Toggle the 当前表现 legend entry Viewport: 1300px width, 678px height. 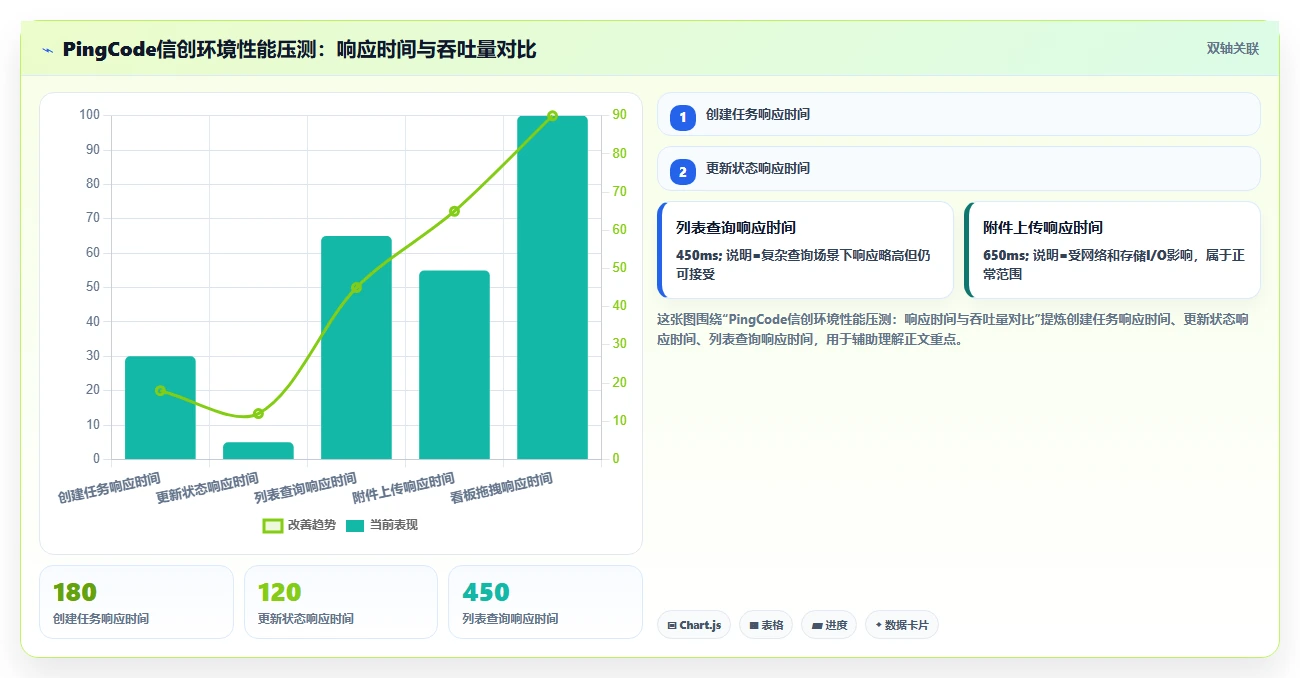(x=382, y=525)
